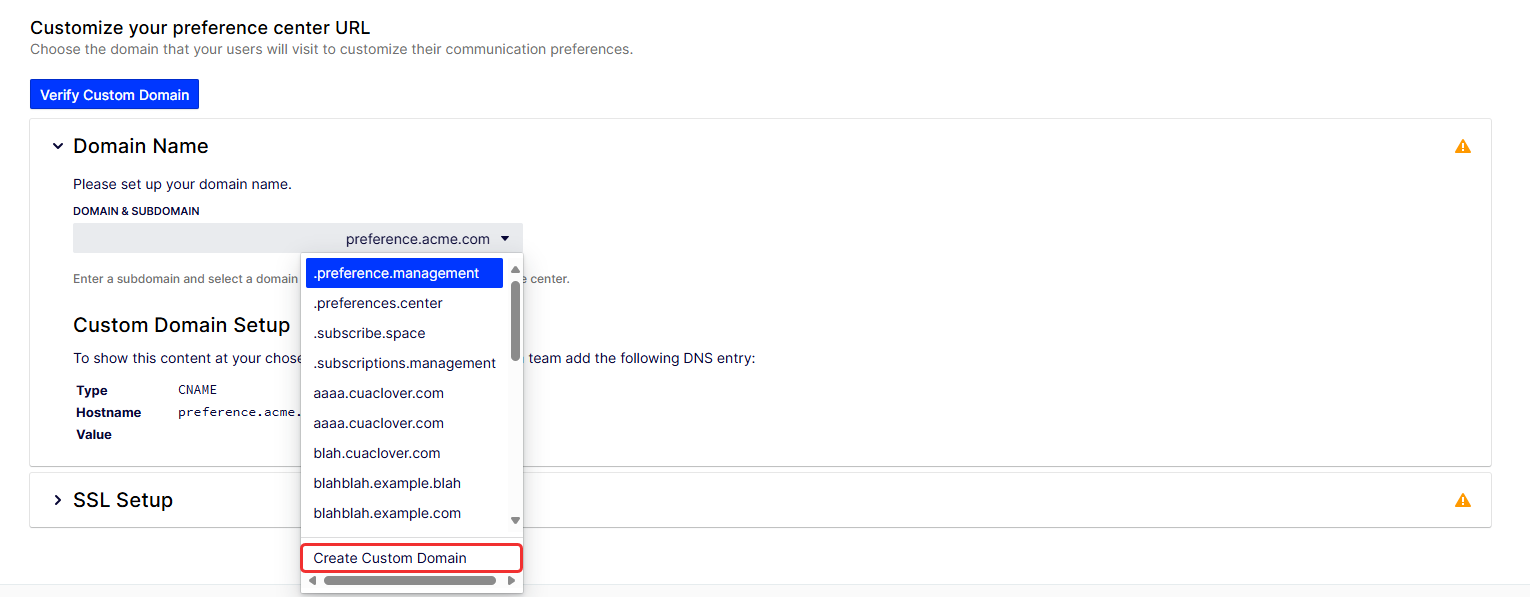Click the dropdown horizontal scrollbar thumb
The height and width of the screenshot is (597, 1530).
410,580
